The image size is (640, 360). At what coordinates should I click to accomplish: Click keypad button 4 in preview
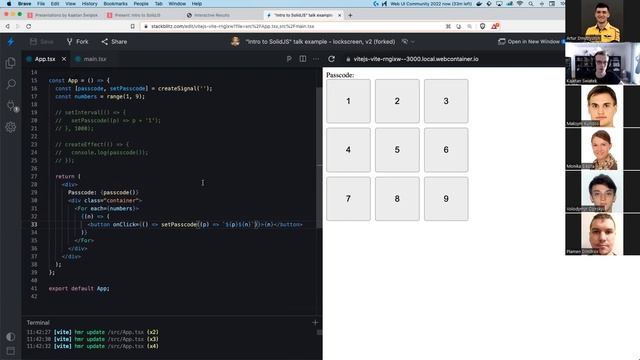tap(348, 150)
